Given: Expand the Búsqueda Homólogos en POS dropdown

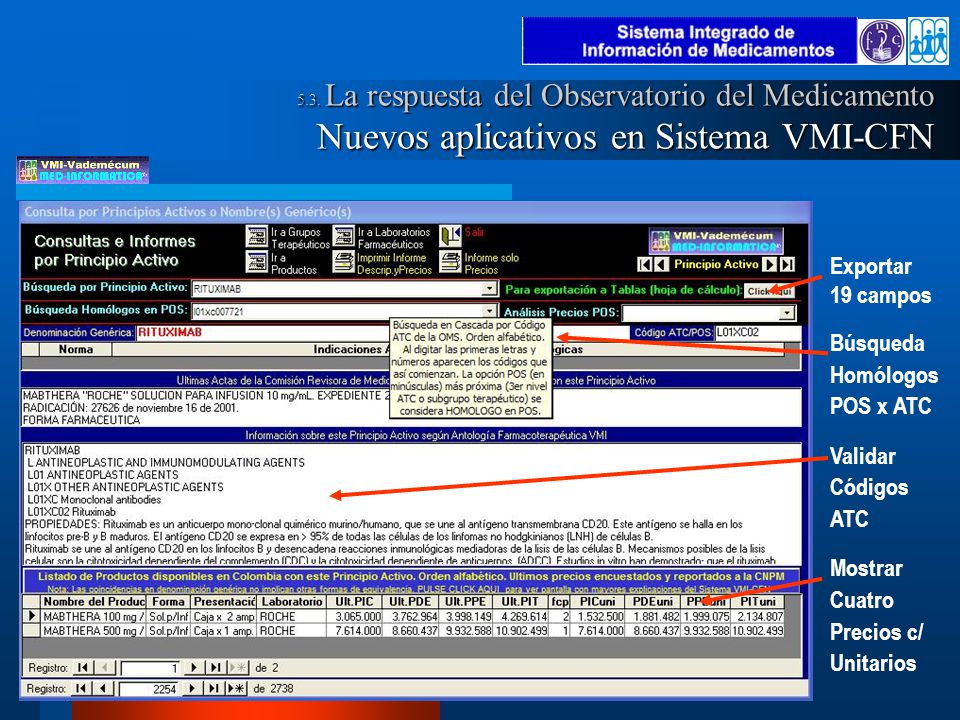Looking at the screenshot, I should coord(489,311).
